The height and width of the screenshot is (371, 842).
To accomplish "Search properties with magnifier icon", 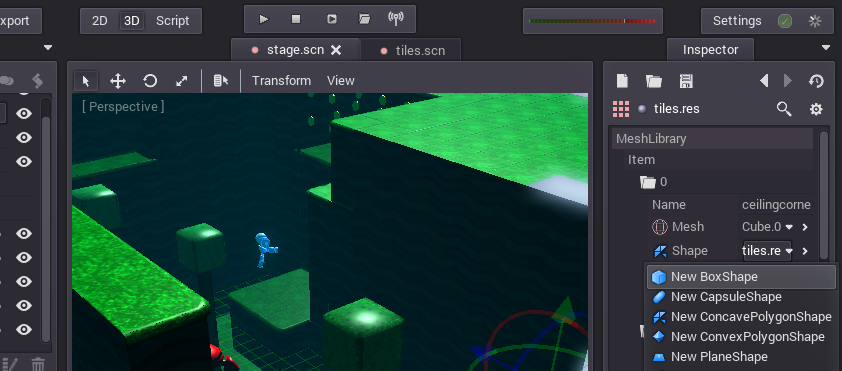I will point(784,109).
